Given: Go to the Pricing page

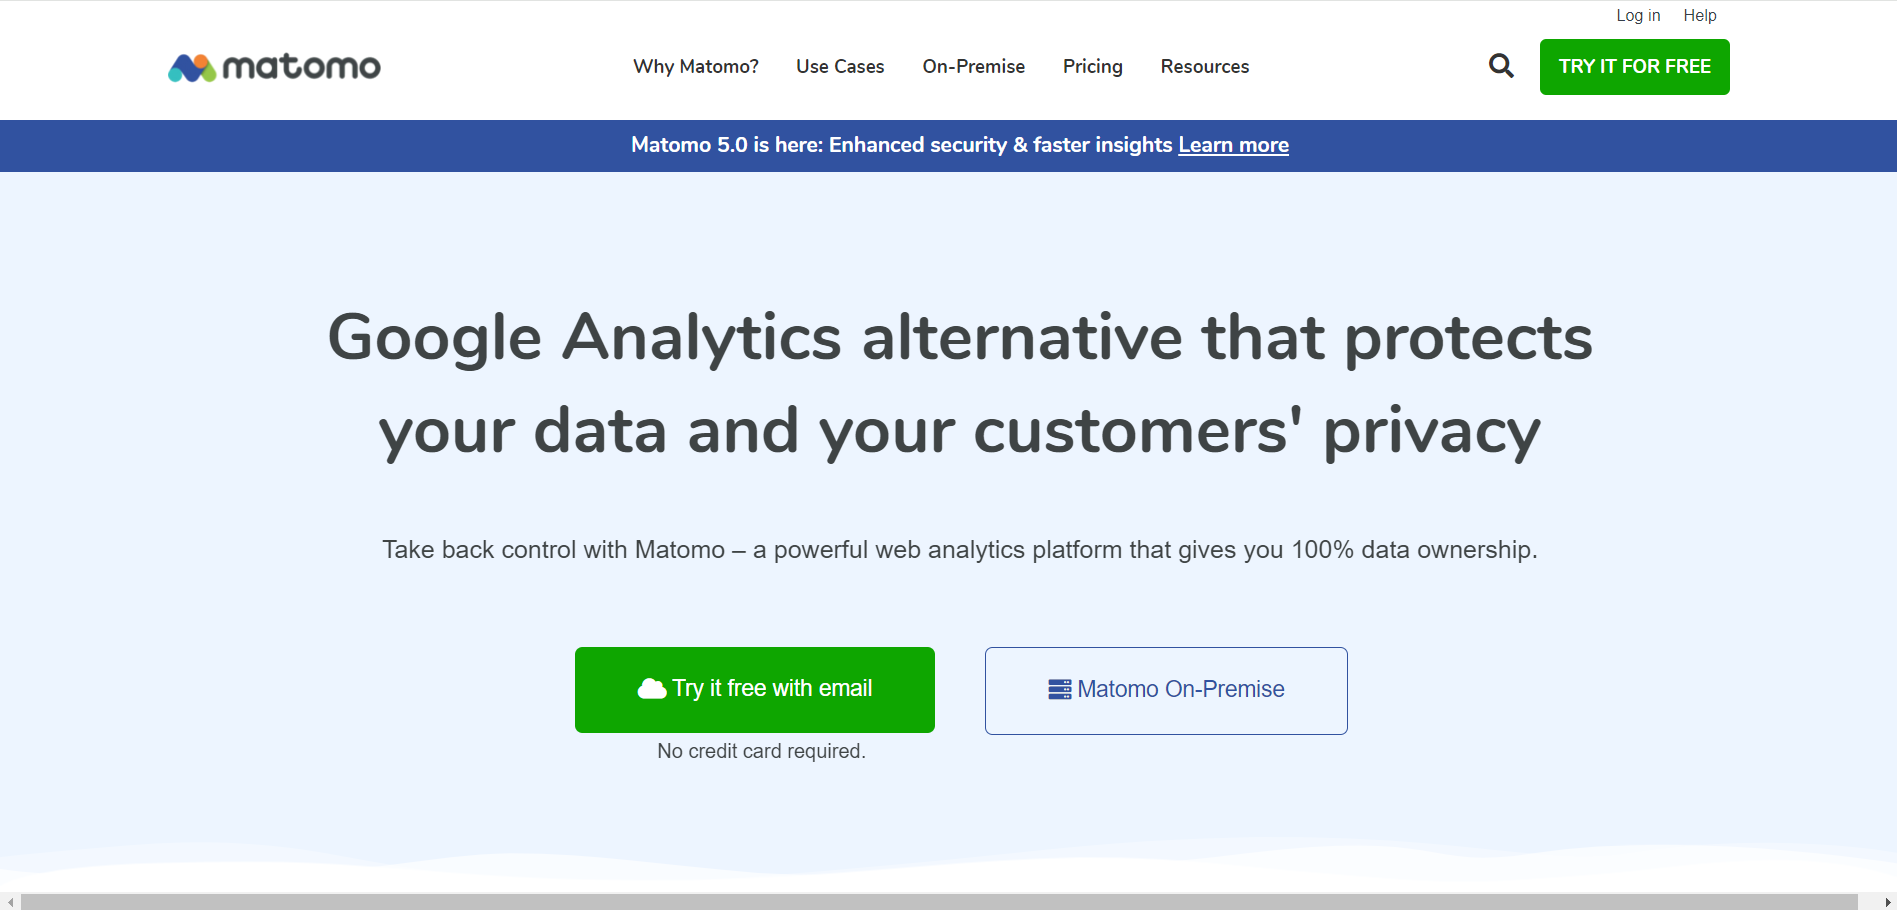Looking at the screenshot, I should (1093, 67).
